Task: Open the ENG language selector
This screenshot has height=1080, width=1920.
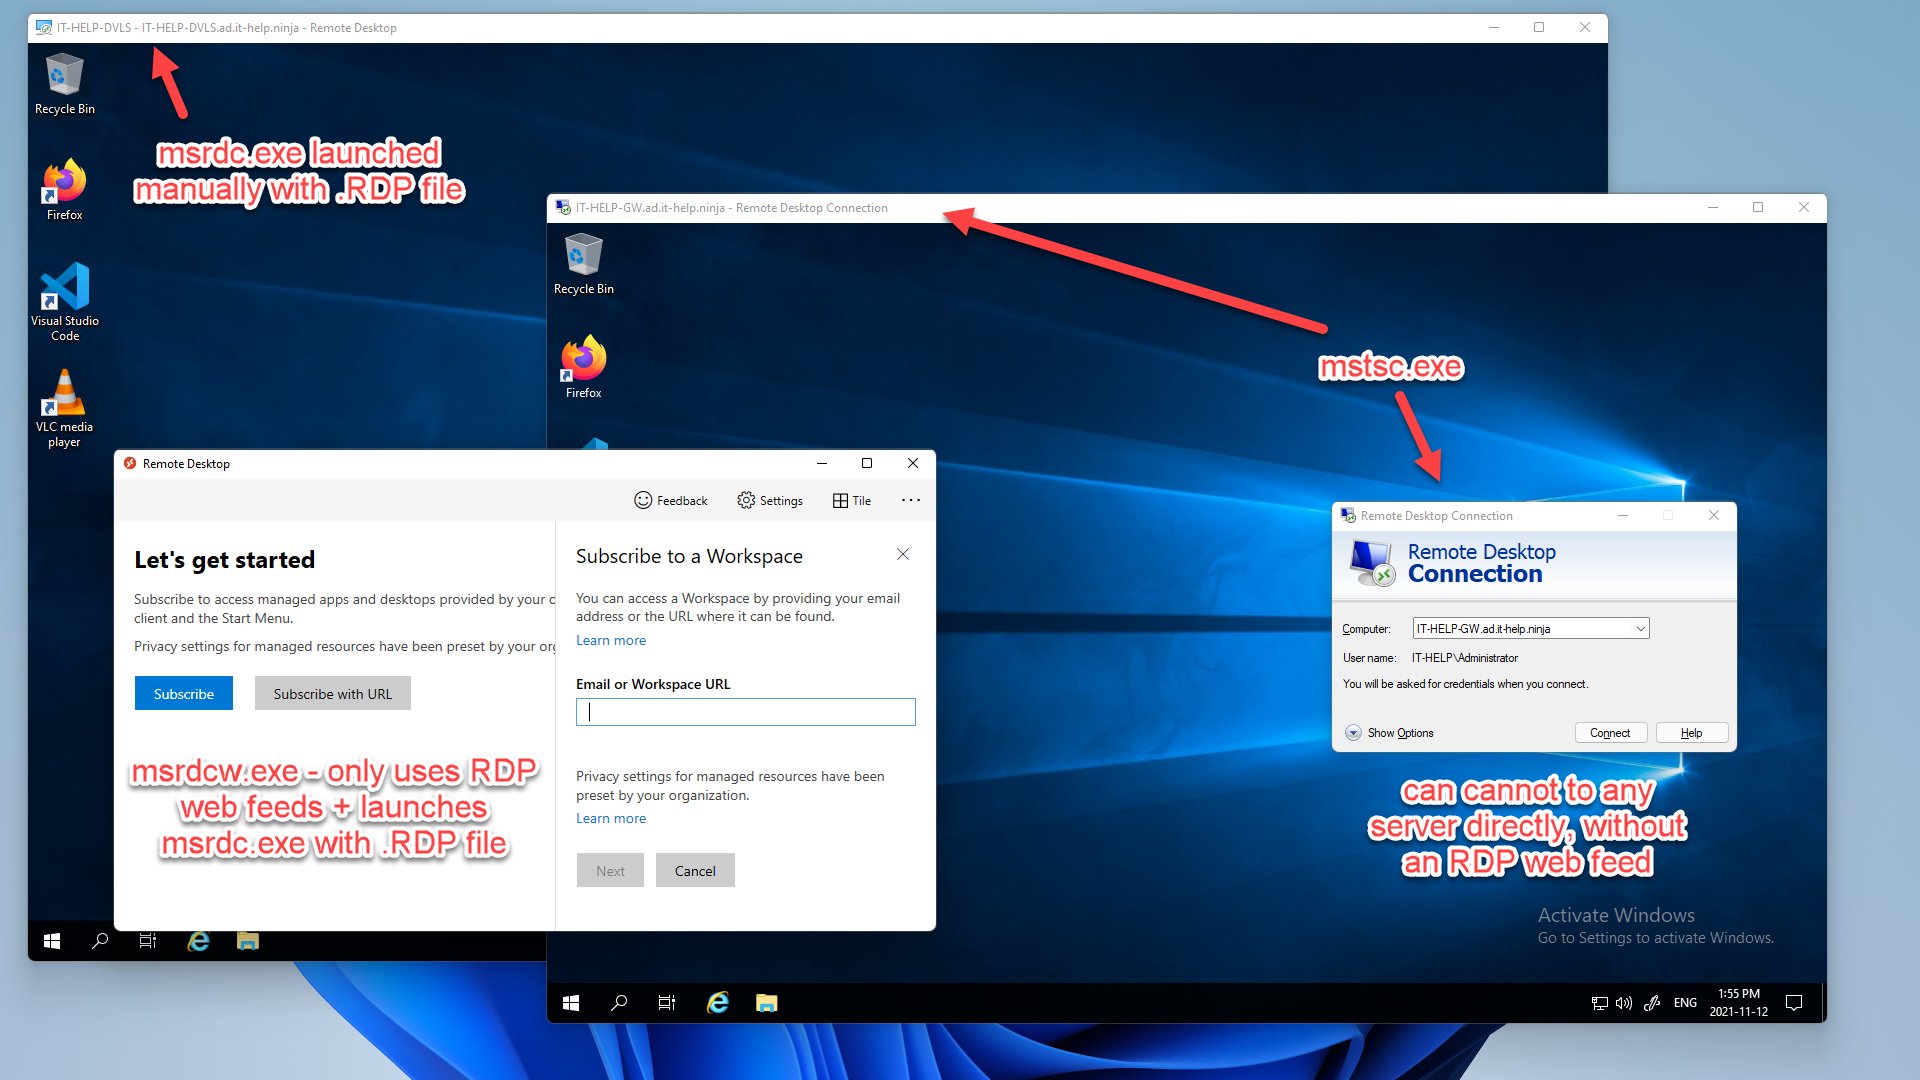Action: point(1685,1002)
